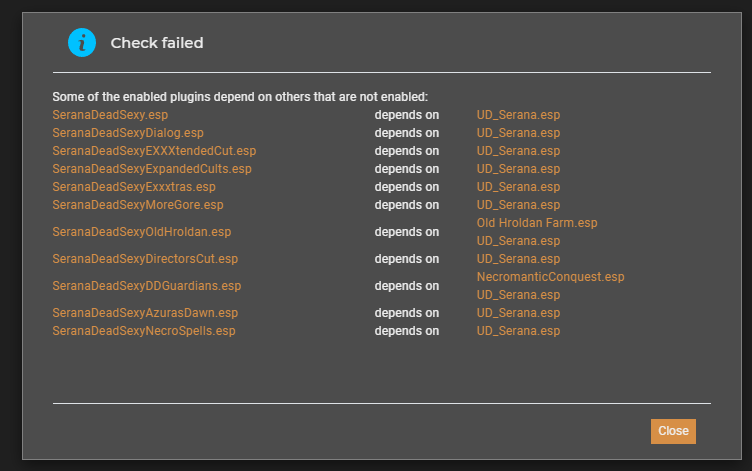The height and width of the screenshot is (471, 752).
Task: Click UD_Serana.esp below Old Hroldan Farm.esp
Action: point(518,241)
